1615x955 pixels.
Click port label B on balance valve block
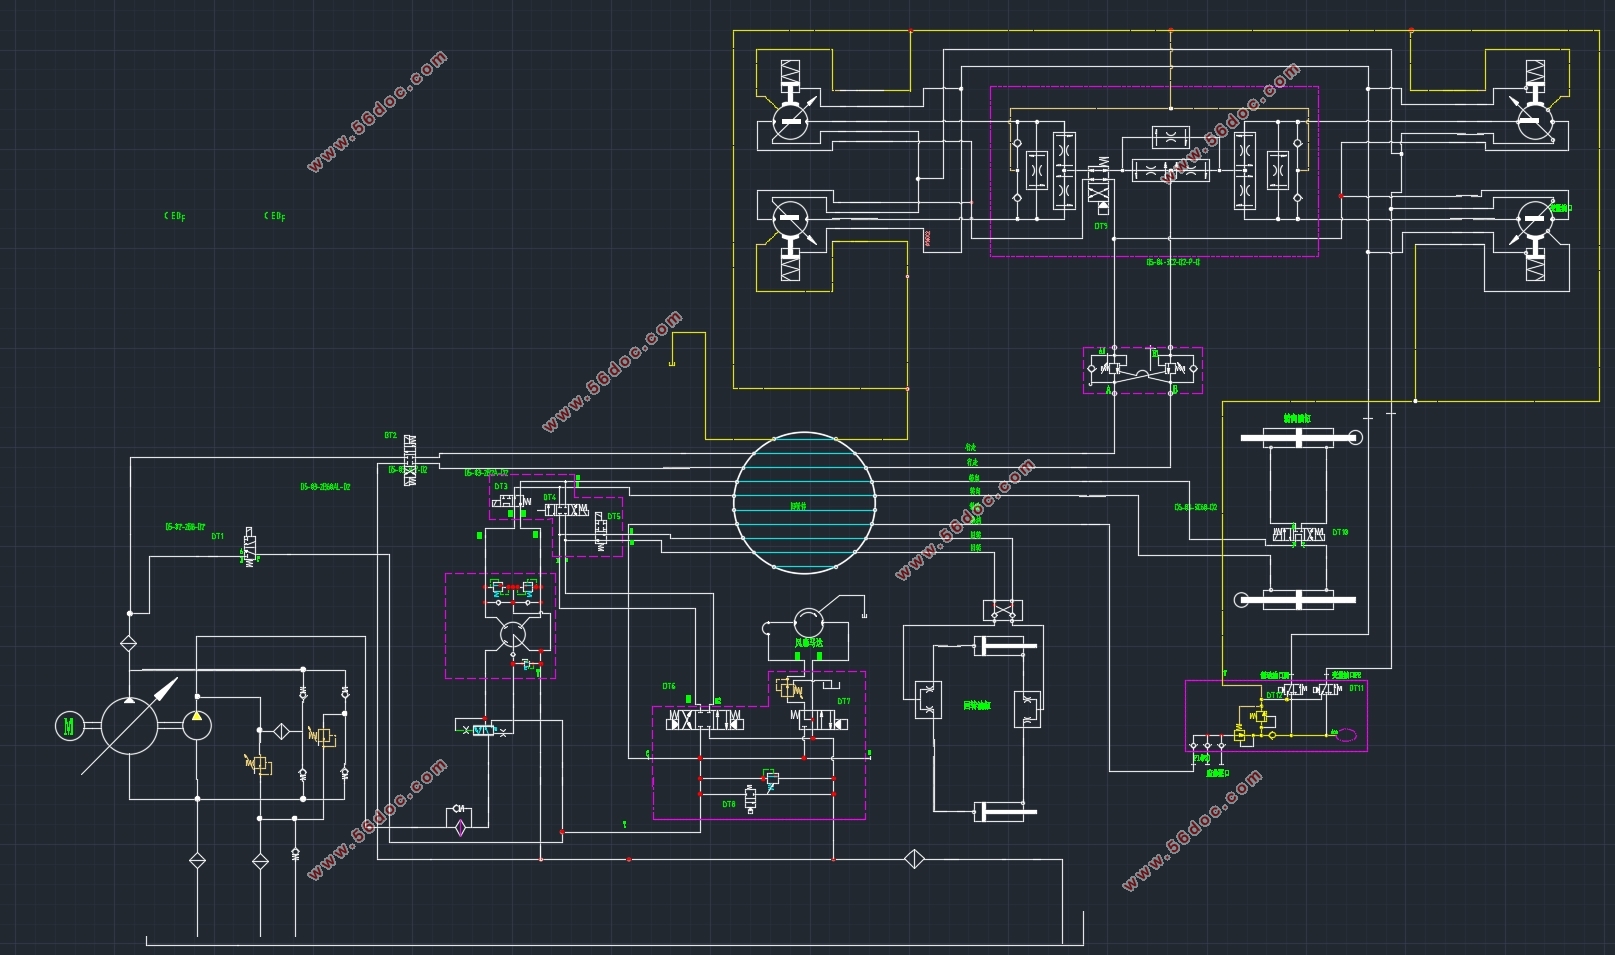1174,391
